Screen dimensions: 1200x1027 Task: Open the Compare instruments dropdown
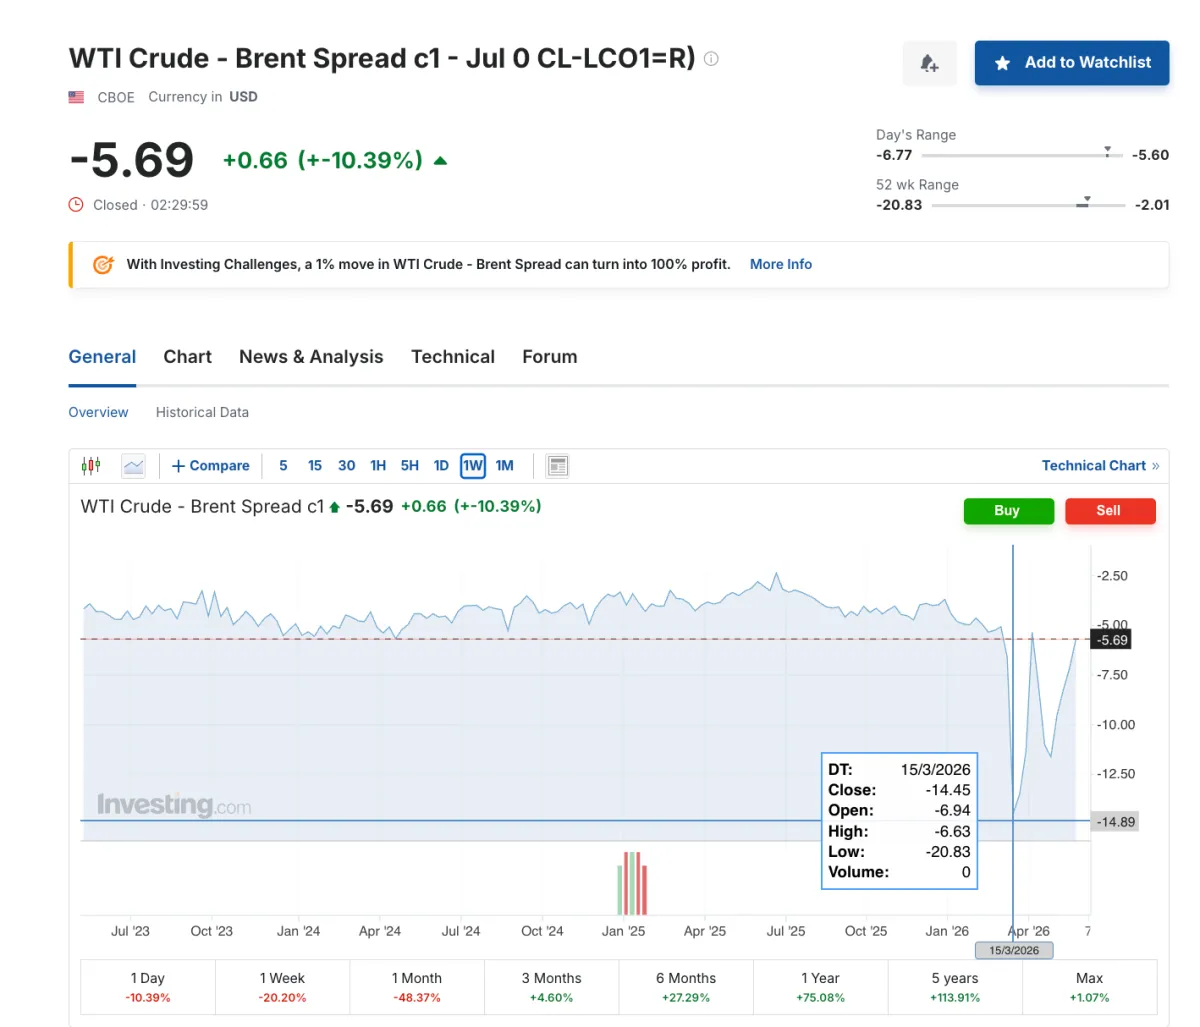[x=211, y=465]
